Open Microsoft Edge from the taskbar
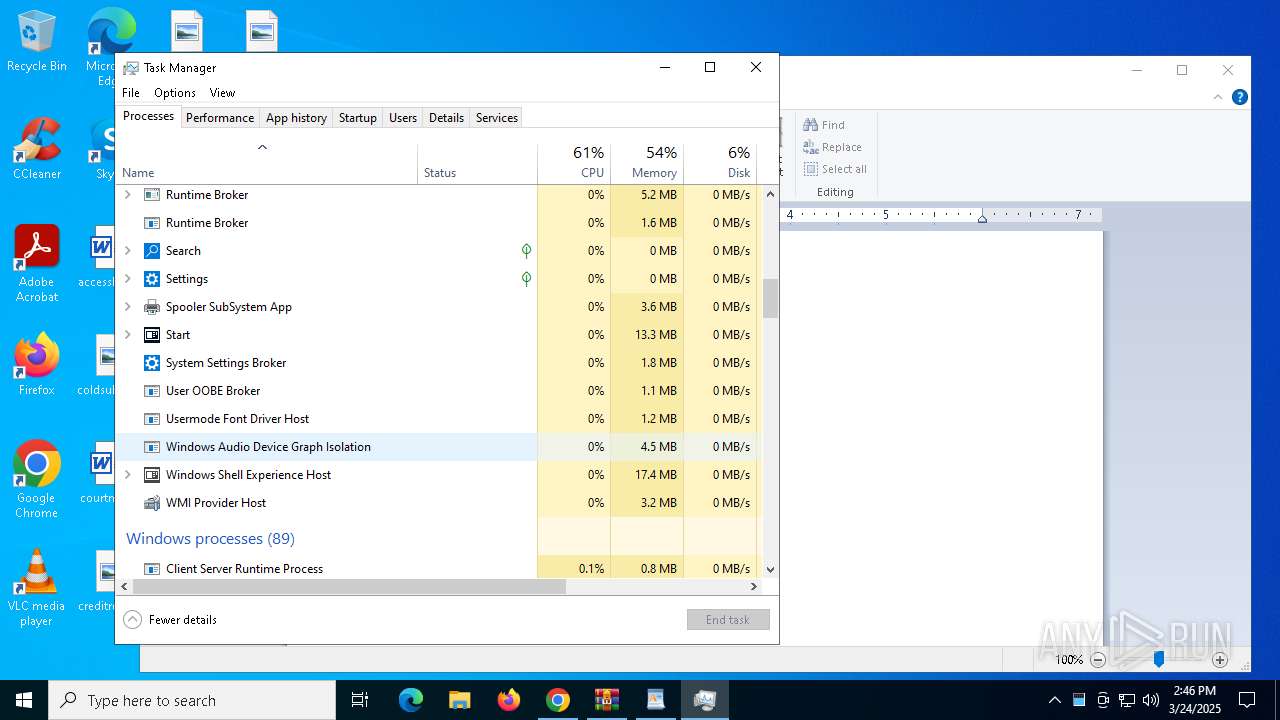This screenshot has width=1280, height=720. point(411,700)
